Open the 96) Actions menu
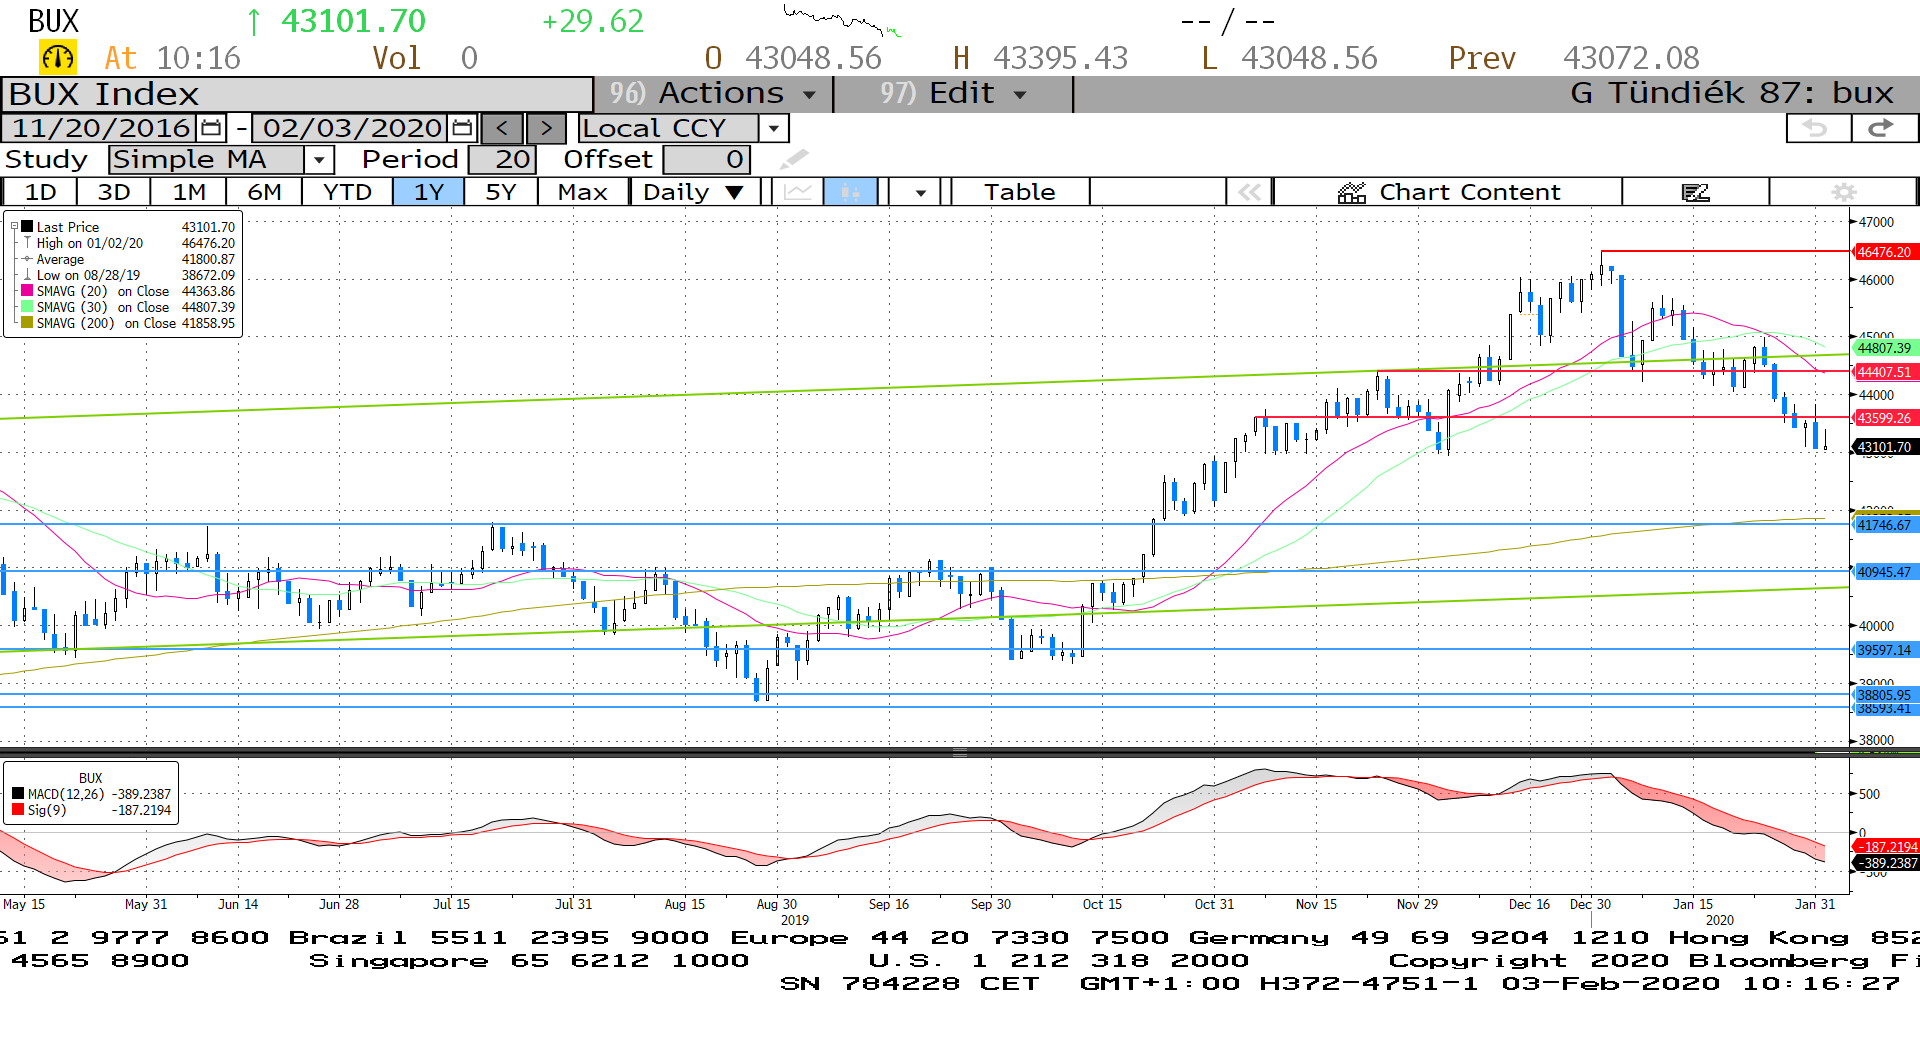The image size is (1920, 1039). click(713, 93)
